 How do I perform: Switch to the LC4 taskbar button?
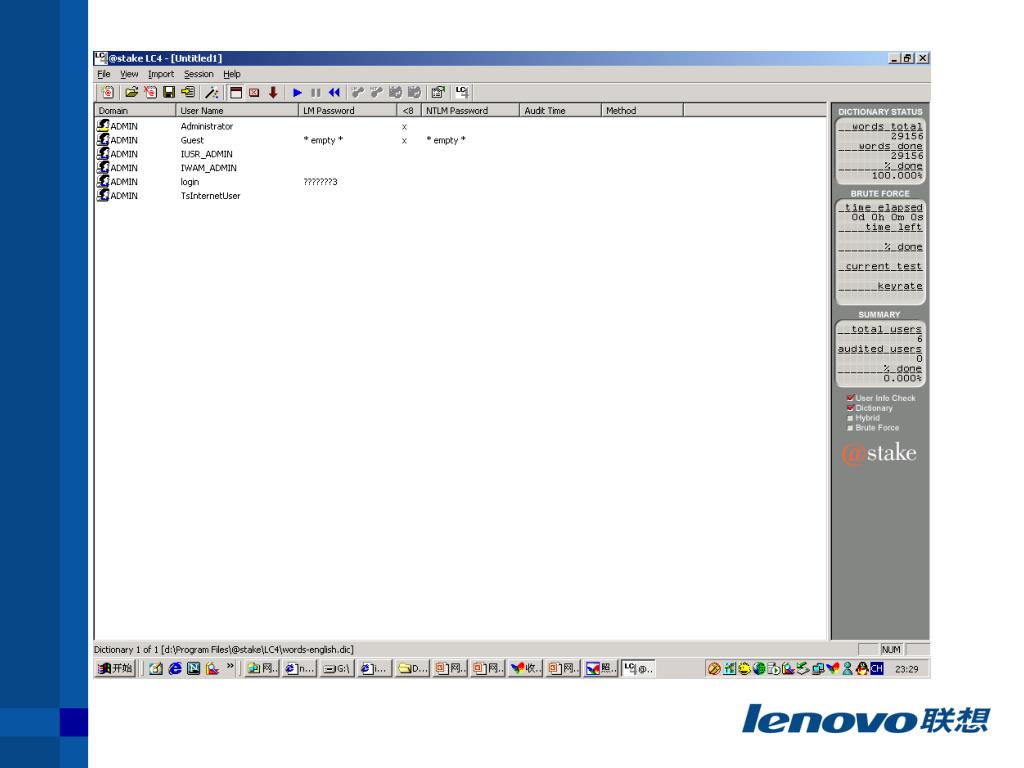pos(638,668)
